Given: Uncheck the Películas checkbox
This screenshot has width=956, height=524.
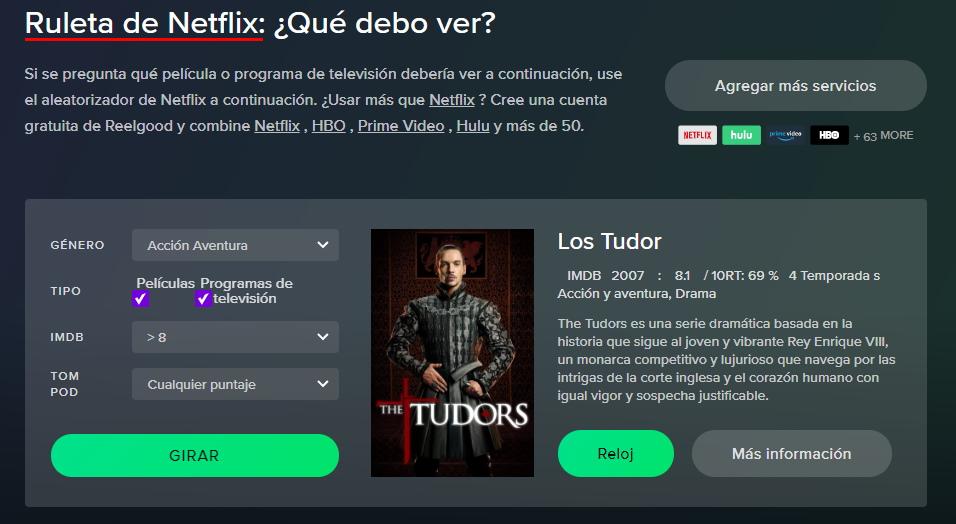Looking at the screenshot, I should tap(140, 298).
